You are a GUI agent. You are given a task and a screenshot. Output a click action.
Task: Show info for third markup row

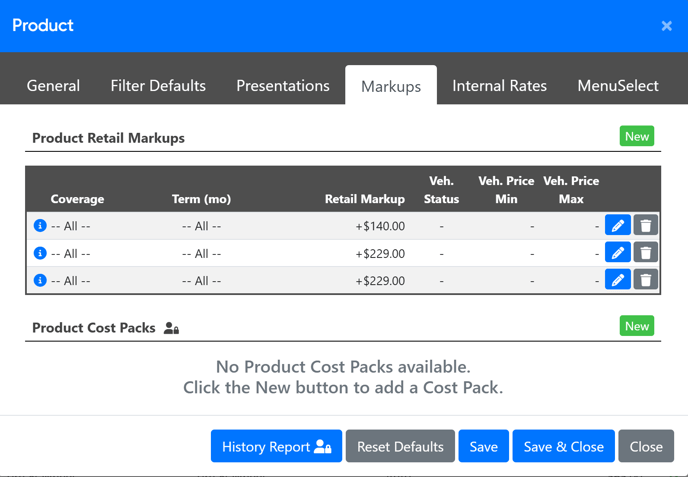pos(40,280)
